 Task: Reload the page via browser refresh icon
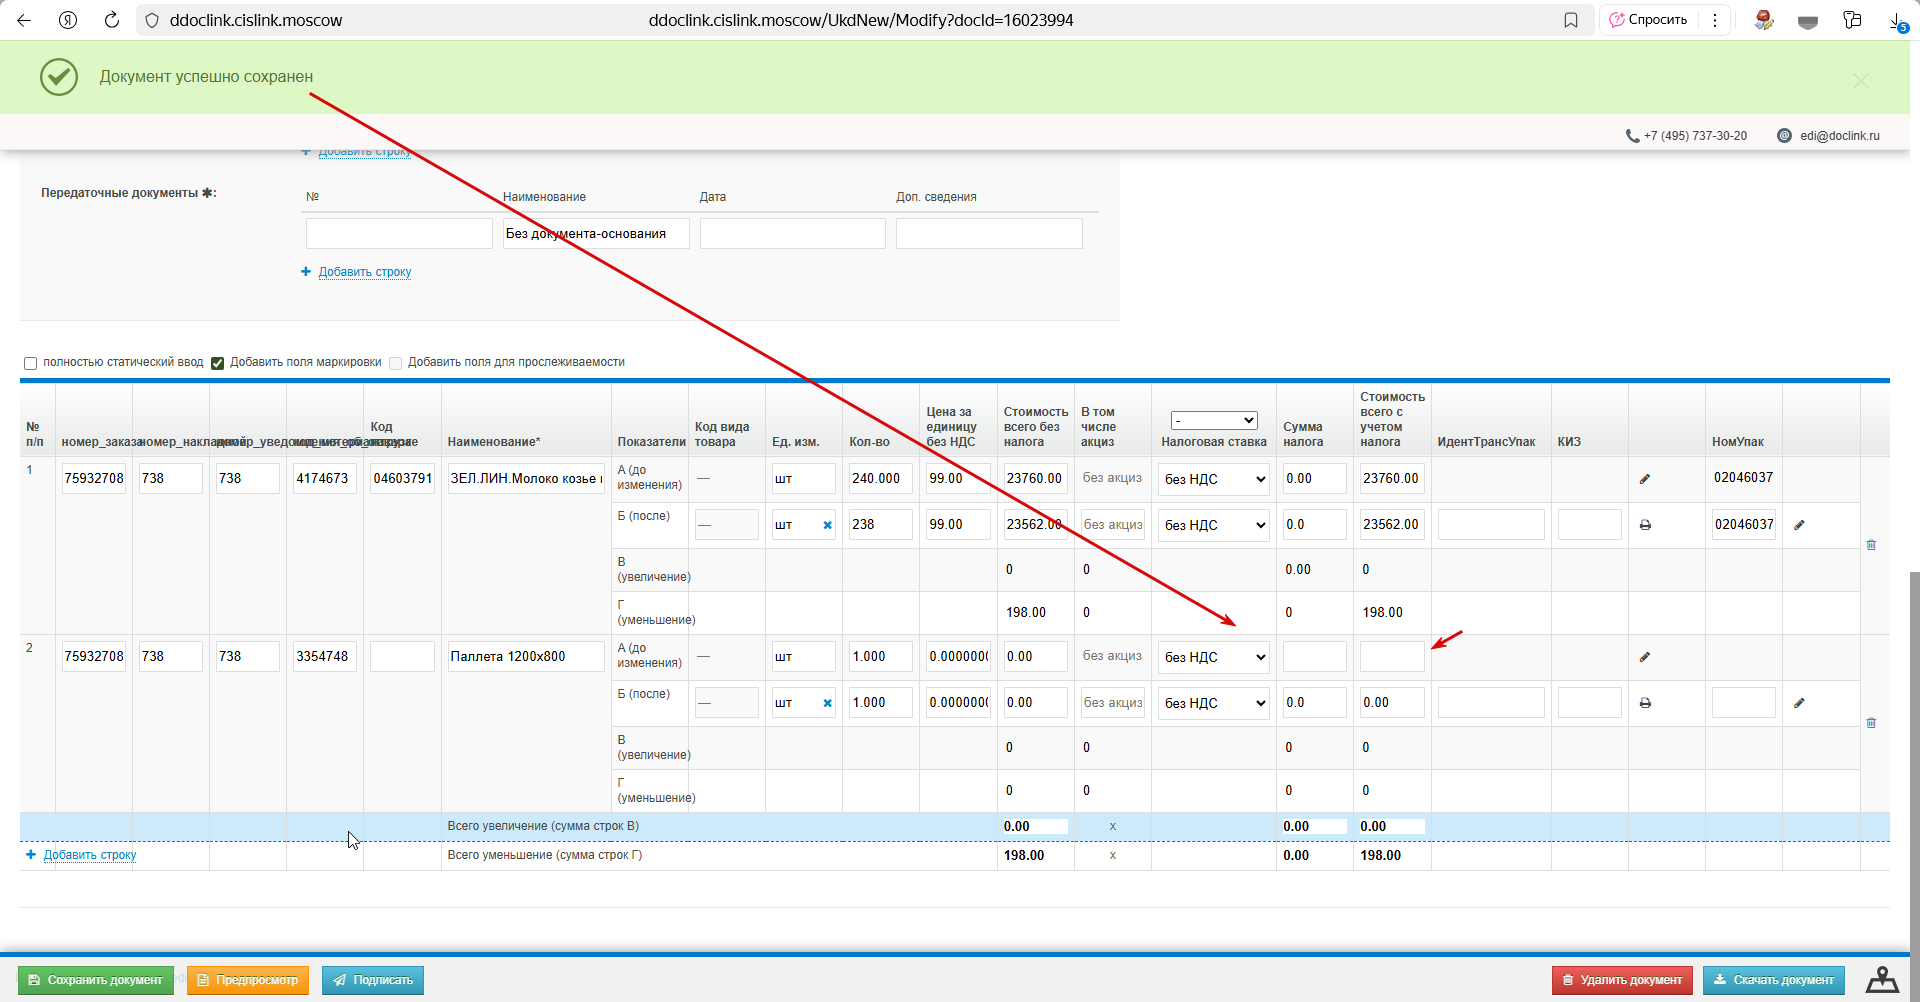click(112, 20)
